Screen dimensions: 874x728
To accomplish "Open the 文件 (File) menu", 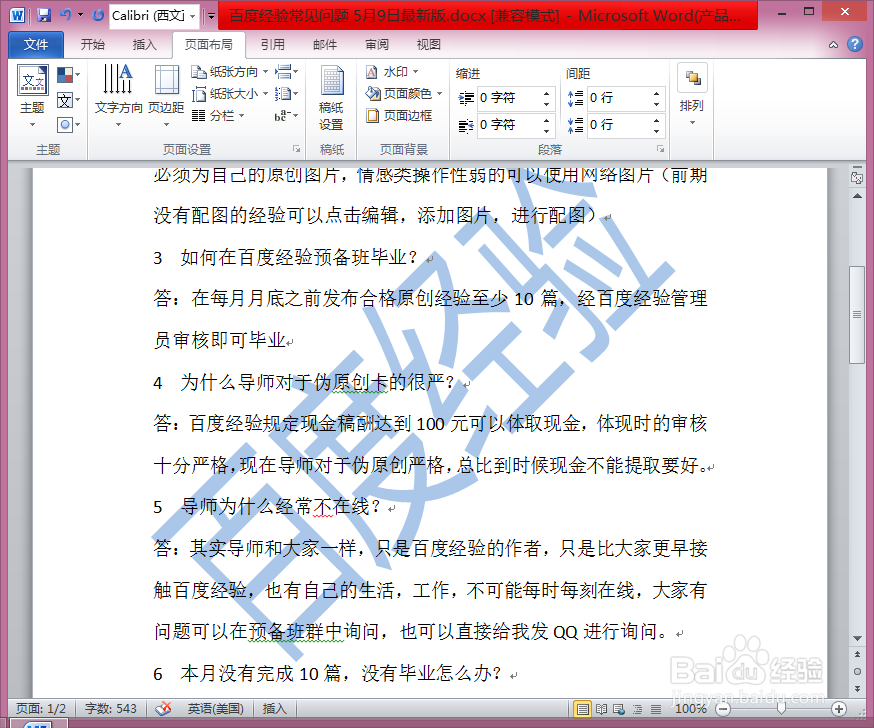I will click(36, 44).
